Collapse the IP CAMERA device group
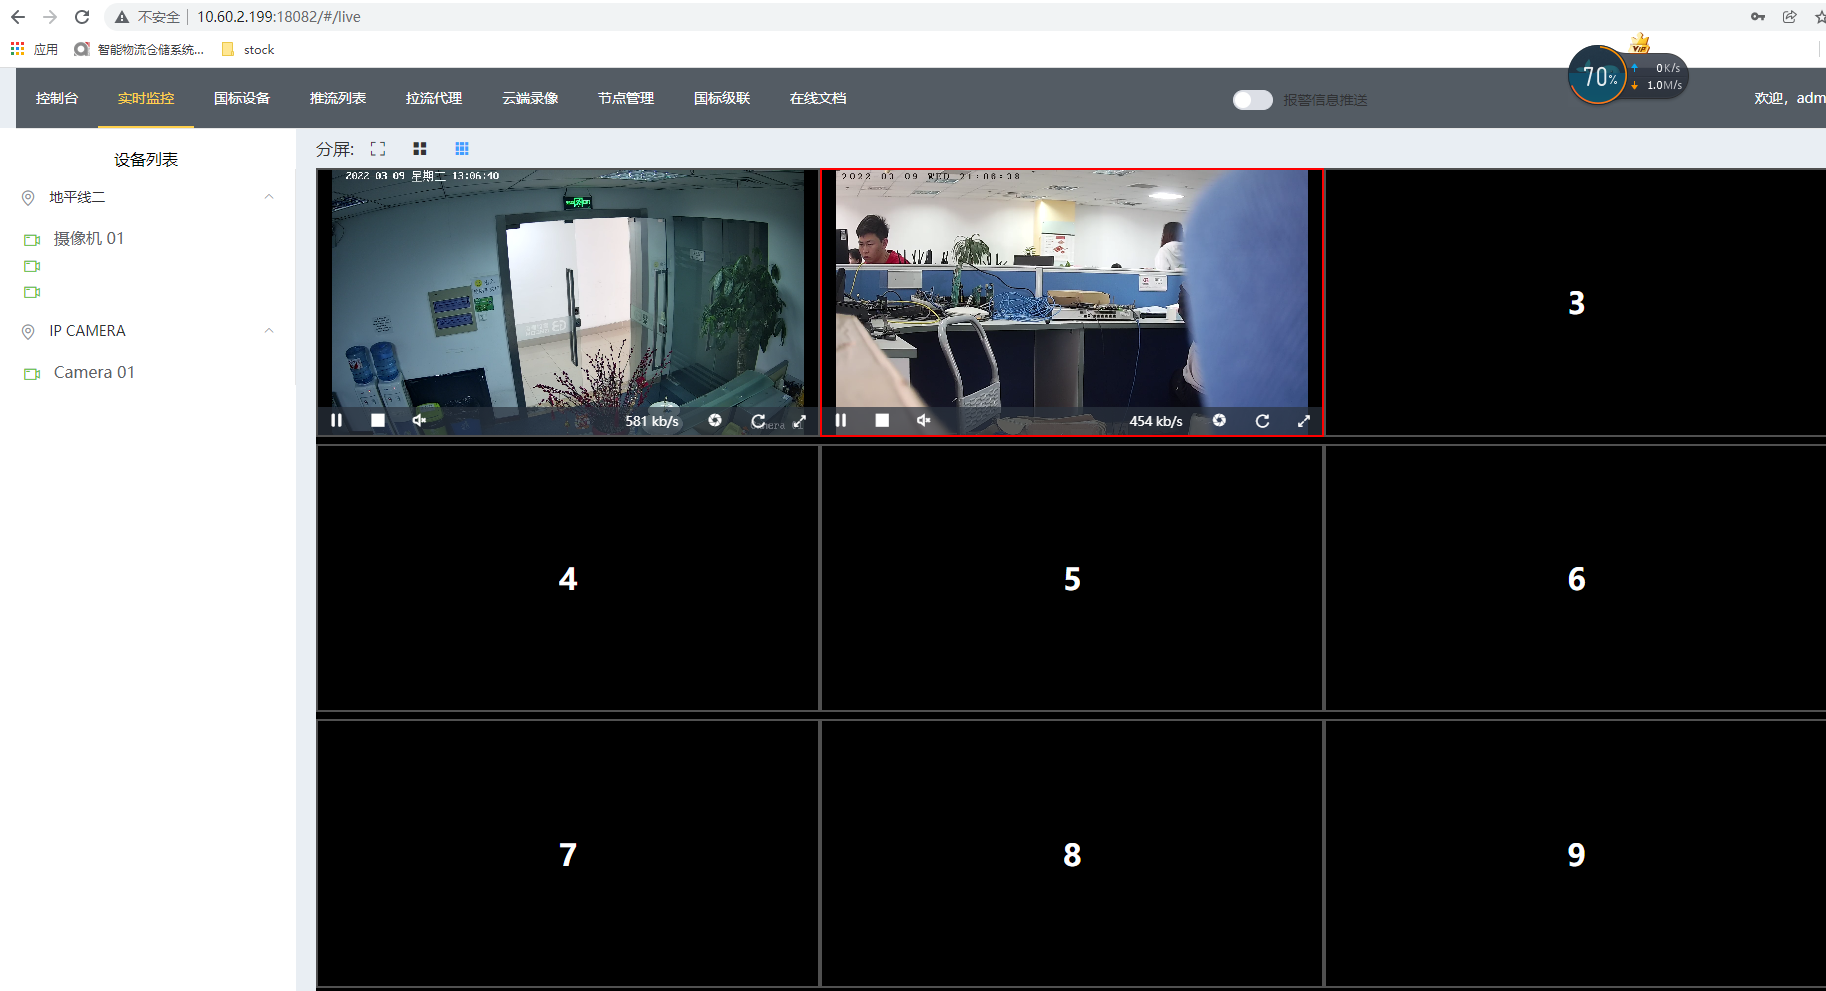 pyautogui.click(x=268, y=330)
